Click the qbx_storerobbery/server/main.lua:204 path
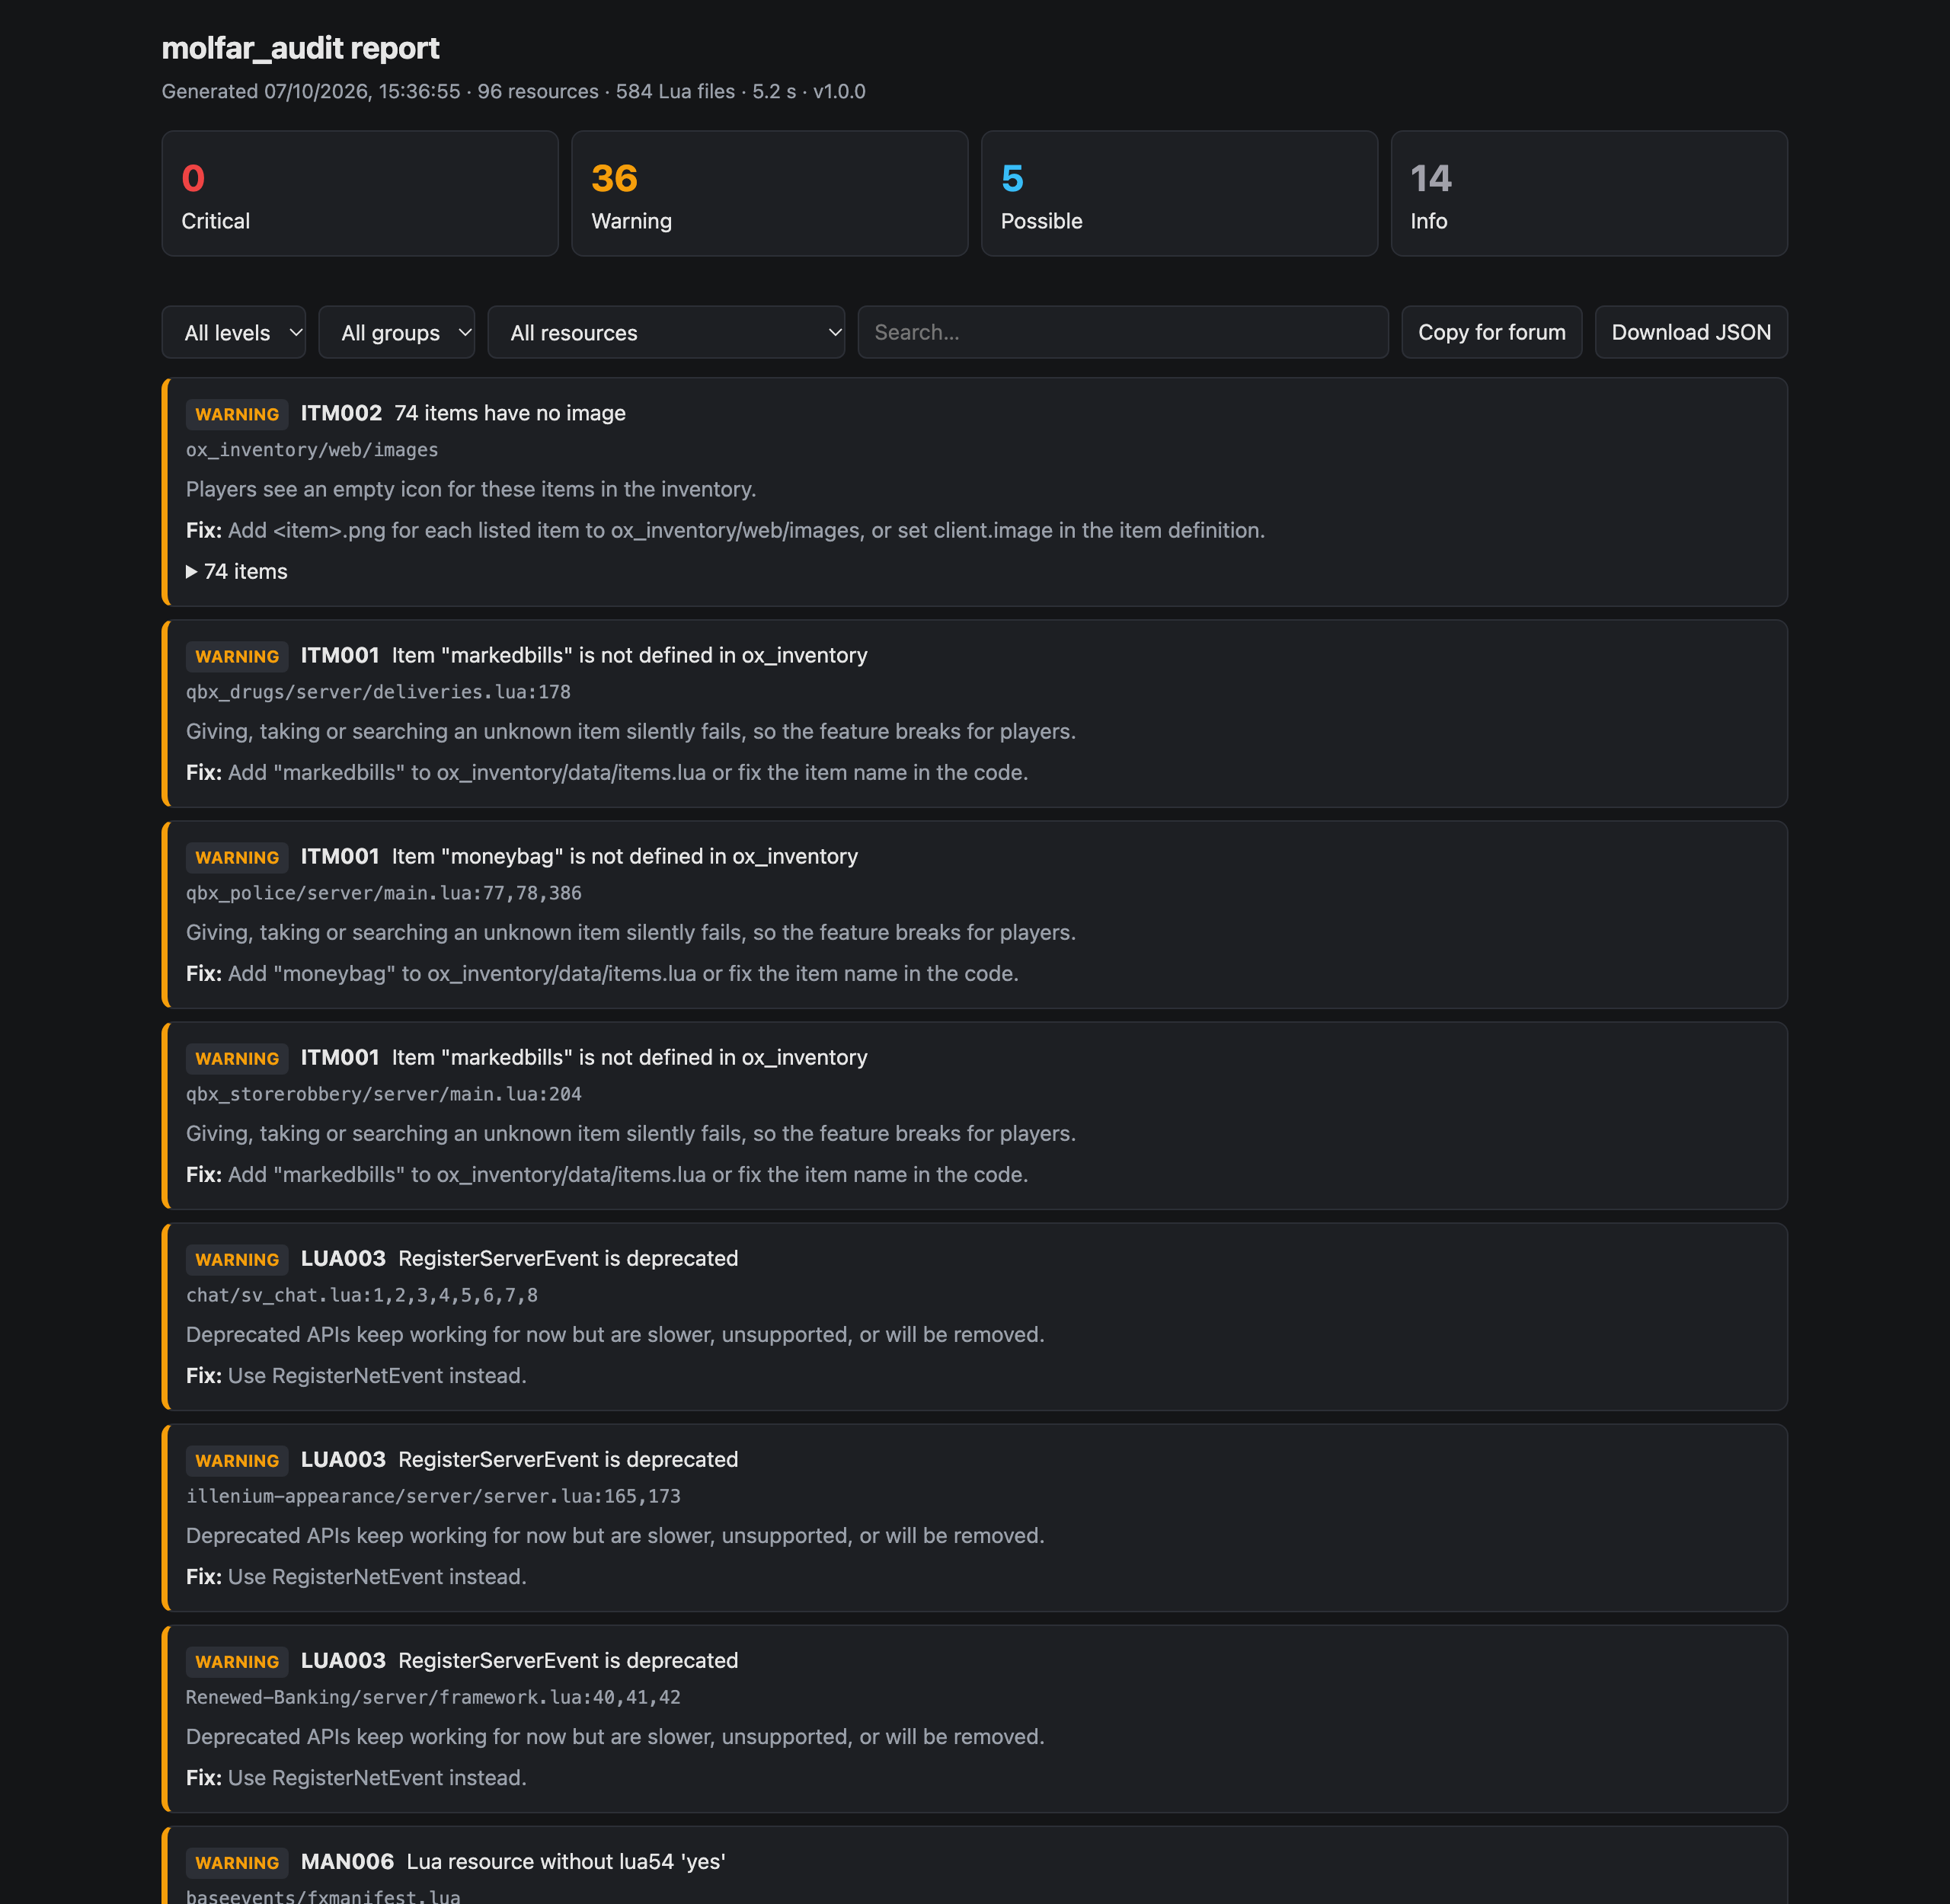The height and width of the screenshot is (1904, 1950). point(384,1094)
